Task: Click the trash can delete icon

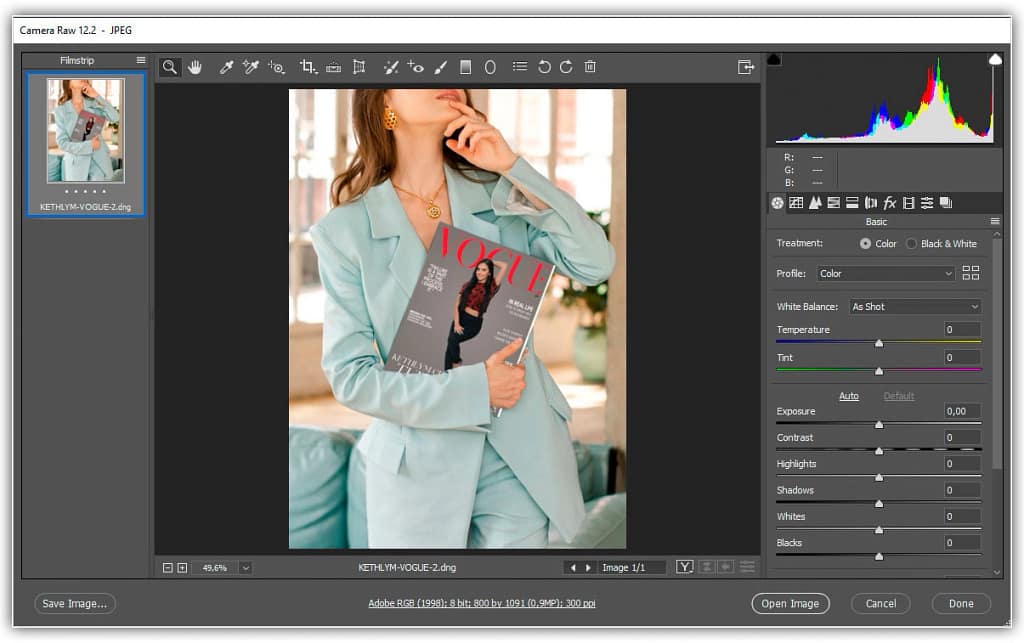Action: click(590, 67)
